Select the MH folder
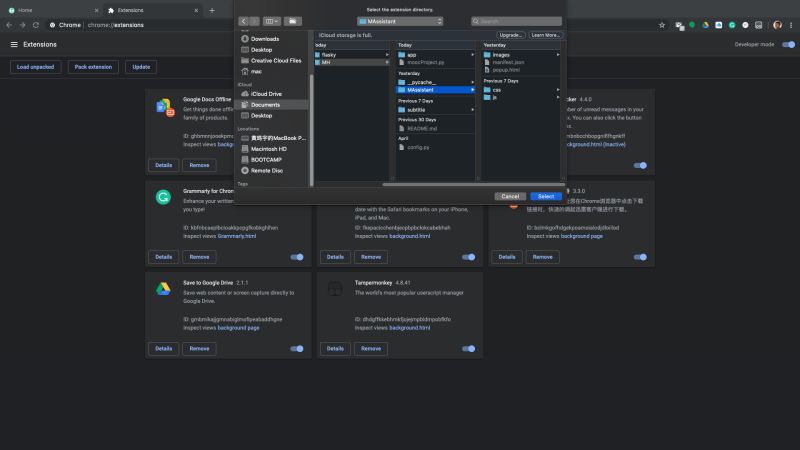Viewport: 800px width, 450px height. click(352, 62)
